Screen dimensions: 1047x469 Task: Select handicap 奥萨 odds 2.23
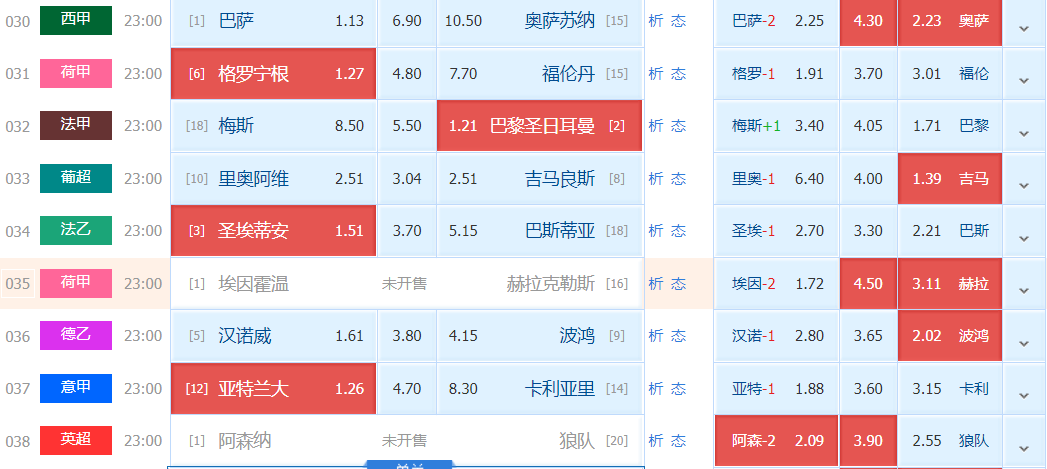coord(950,21)
